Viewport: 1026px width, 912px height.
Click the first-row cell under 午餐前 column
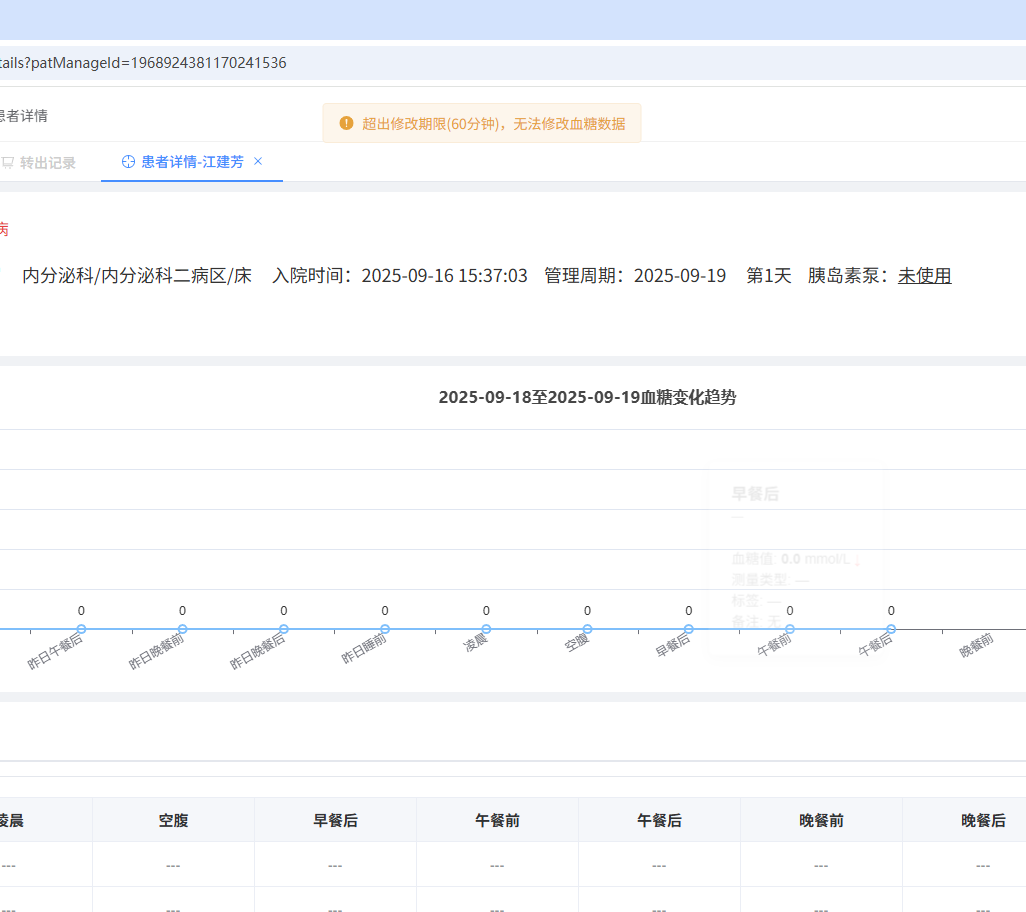tap(497, 865)
